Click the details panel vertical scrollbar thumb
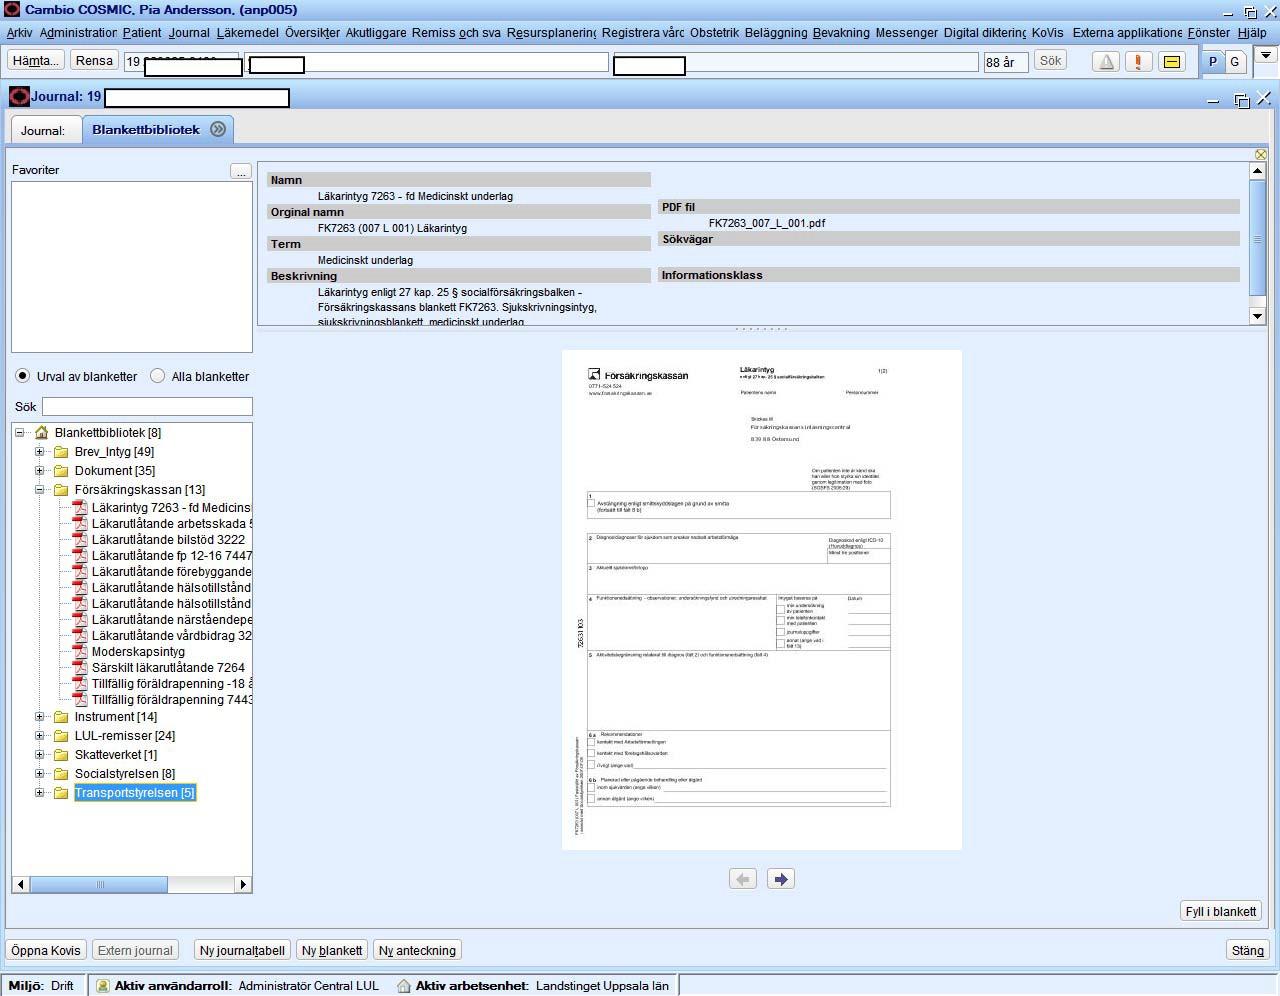The height and width of the screenshot is (996, 1280). click(1258, 236)
